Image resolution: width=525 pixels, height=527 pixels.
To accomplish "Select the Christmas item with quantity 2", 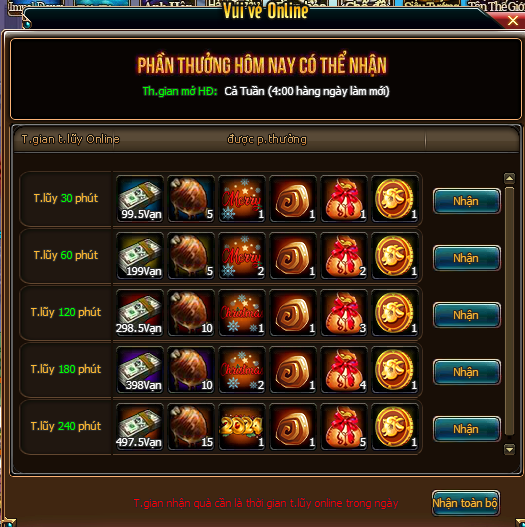I will pyautogui.click(x=242, y=370).
